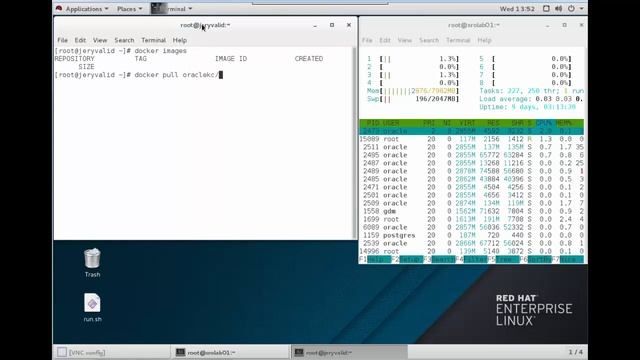Click the Trash desktop icon
The image size is (640, 360).
92,262
